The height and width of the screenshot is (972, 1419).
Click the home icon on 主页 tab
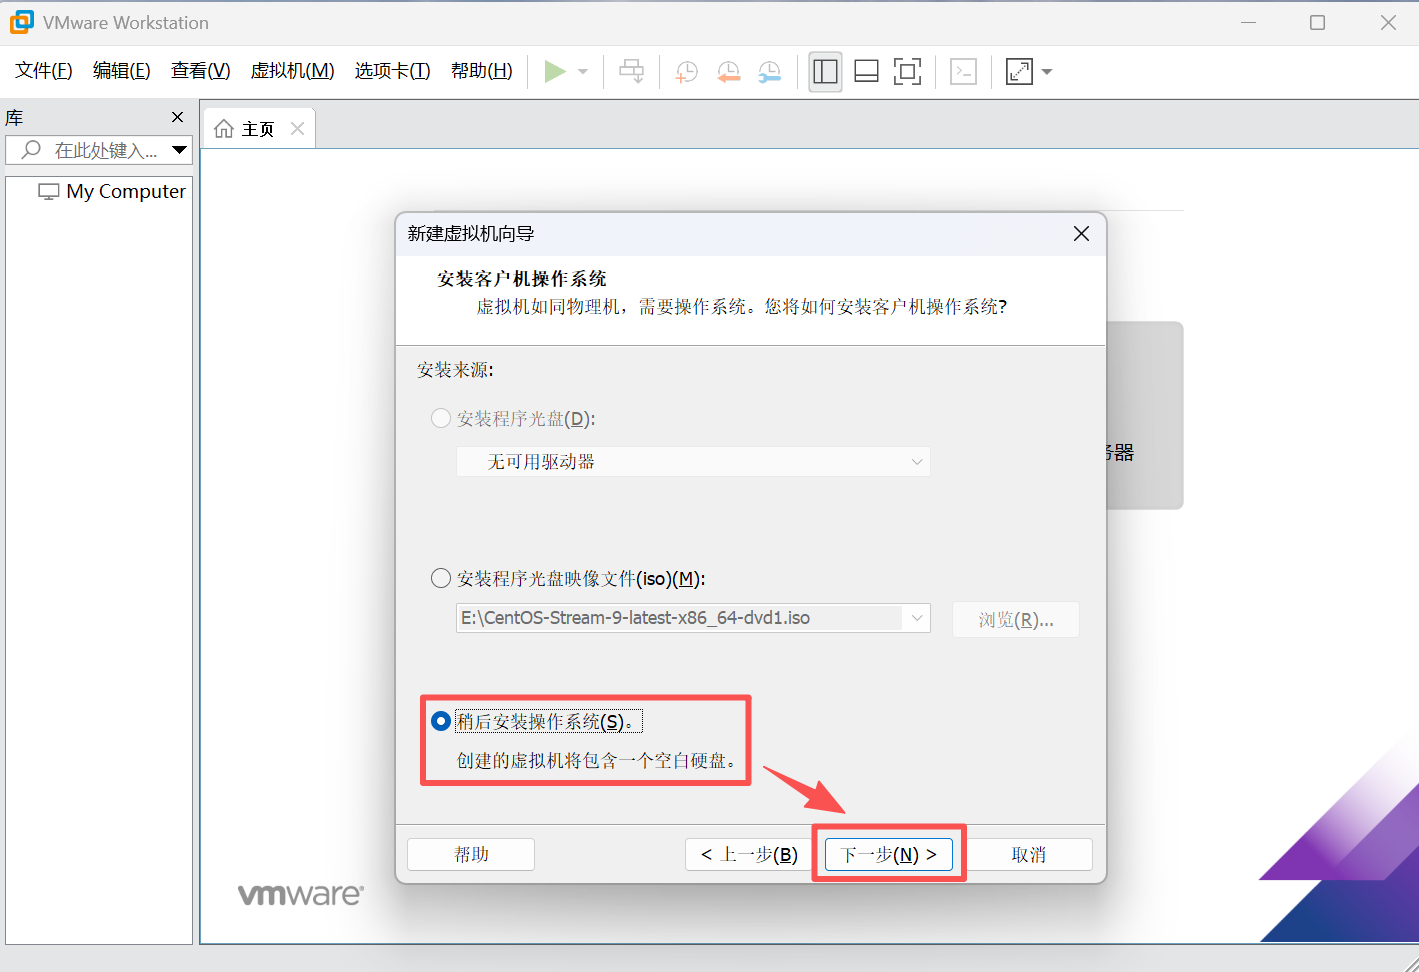click(224, 129)
